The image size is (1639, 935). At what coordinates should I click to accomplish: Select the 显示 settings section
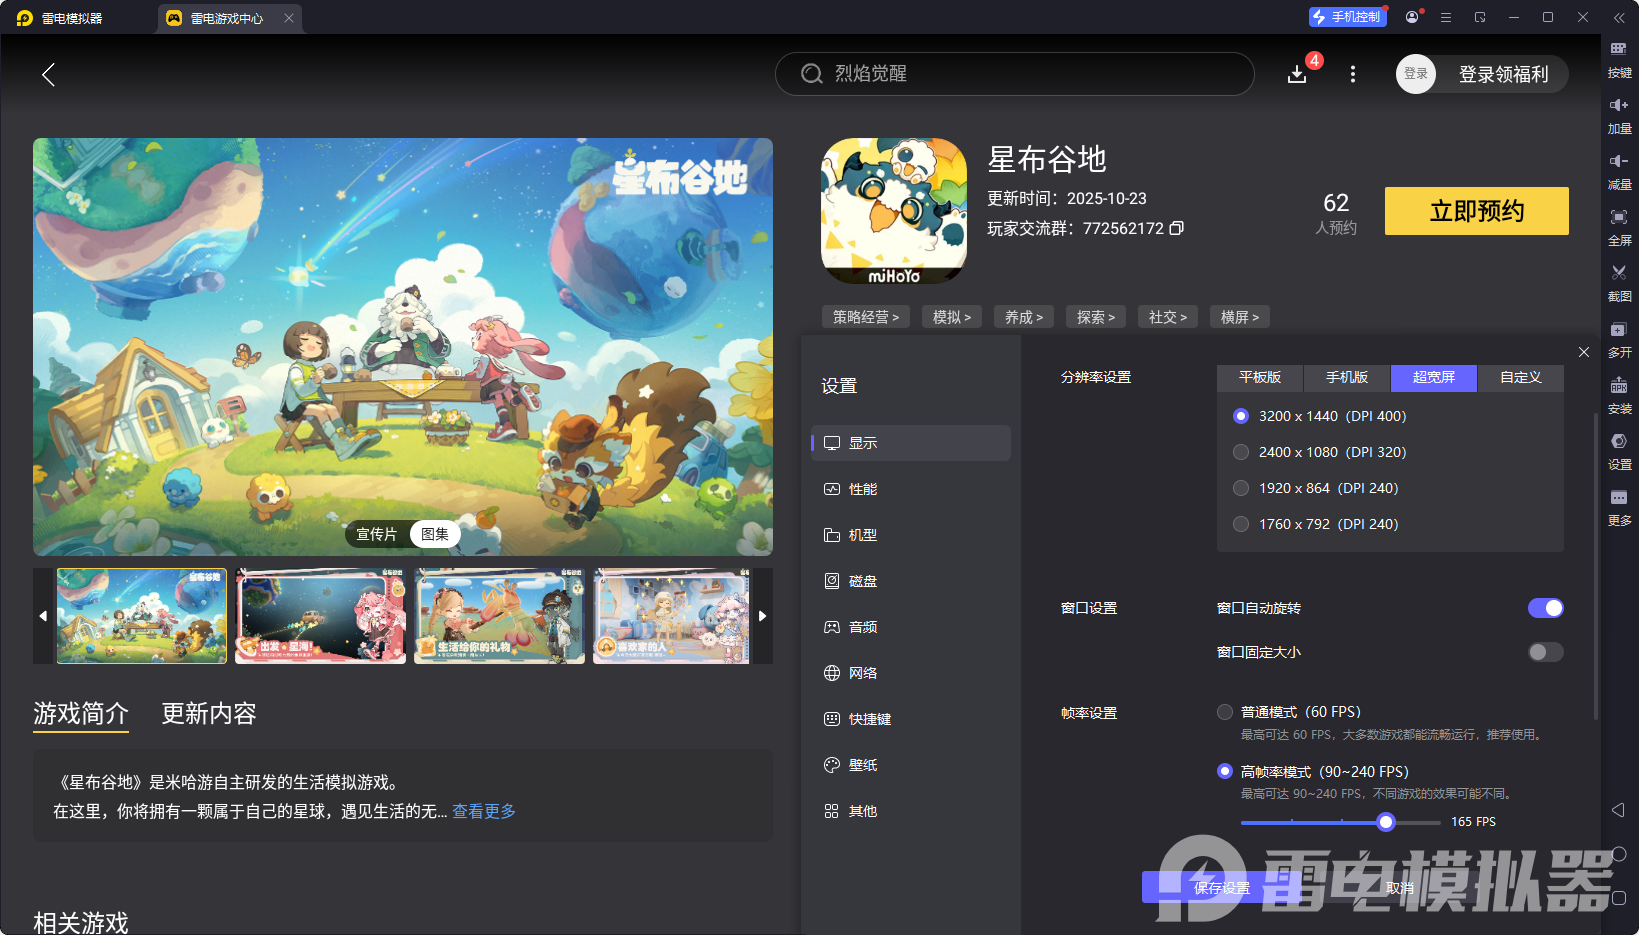(x=911, y=443)
